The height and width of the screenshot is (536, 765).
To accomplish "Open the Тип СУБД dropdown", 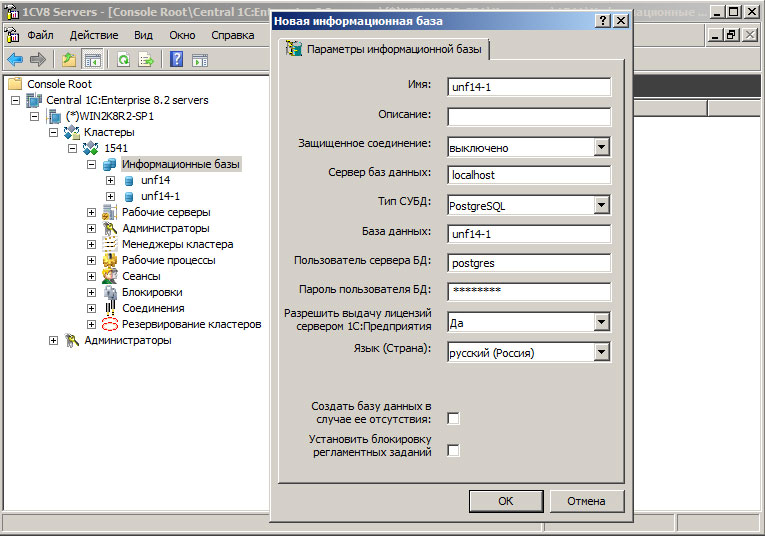I will 602,205.
